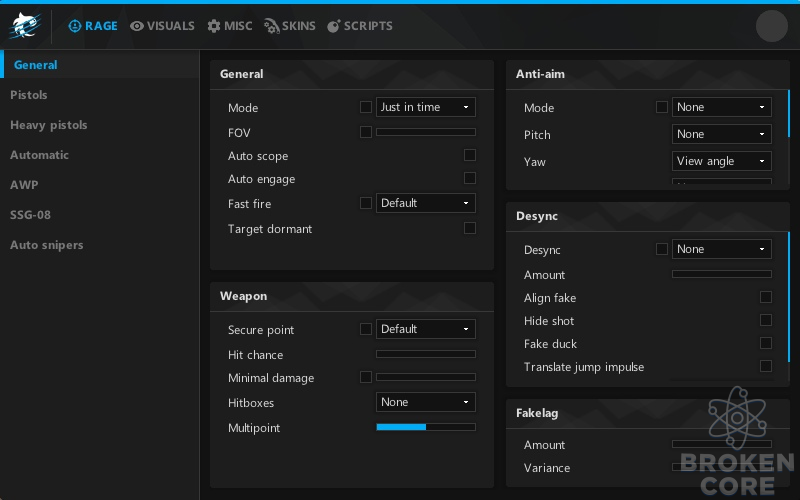The height and width of the screenshot is (500, 800).
Task: Expand the Yaw View angle dropdown
Action: pyautogui.click(x=721, y=161)
